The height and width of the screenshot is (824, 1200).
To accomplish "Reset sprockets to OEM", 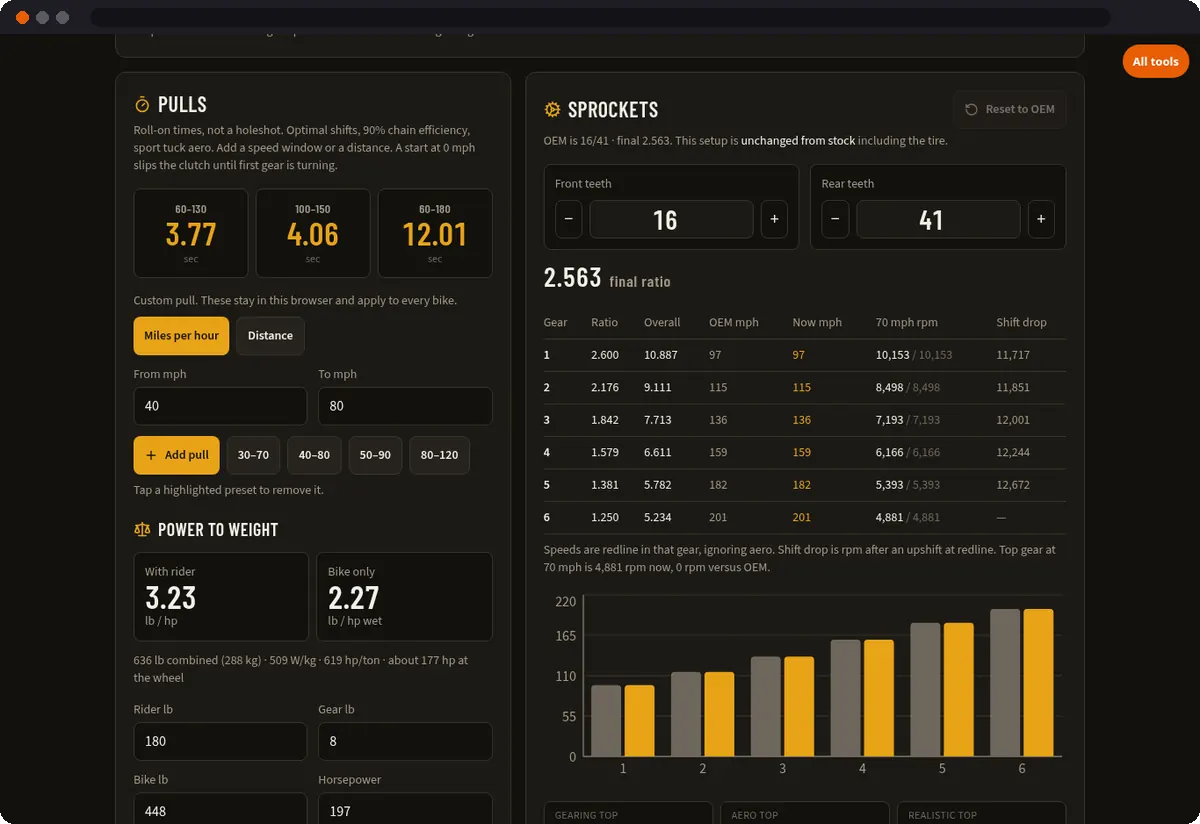I will (1010, 109).
